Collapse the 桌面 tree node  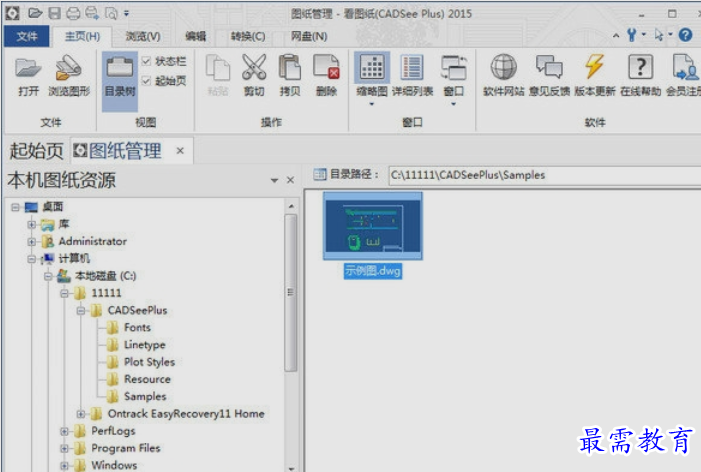pos(15,207)
